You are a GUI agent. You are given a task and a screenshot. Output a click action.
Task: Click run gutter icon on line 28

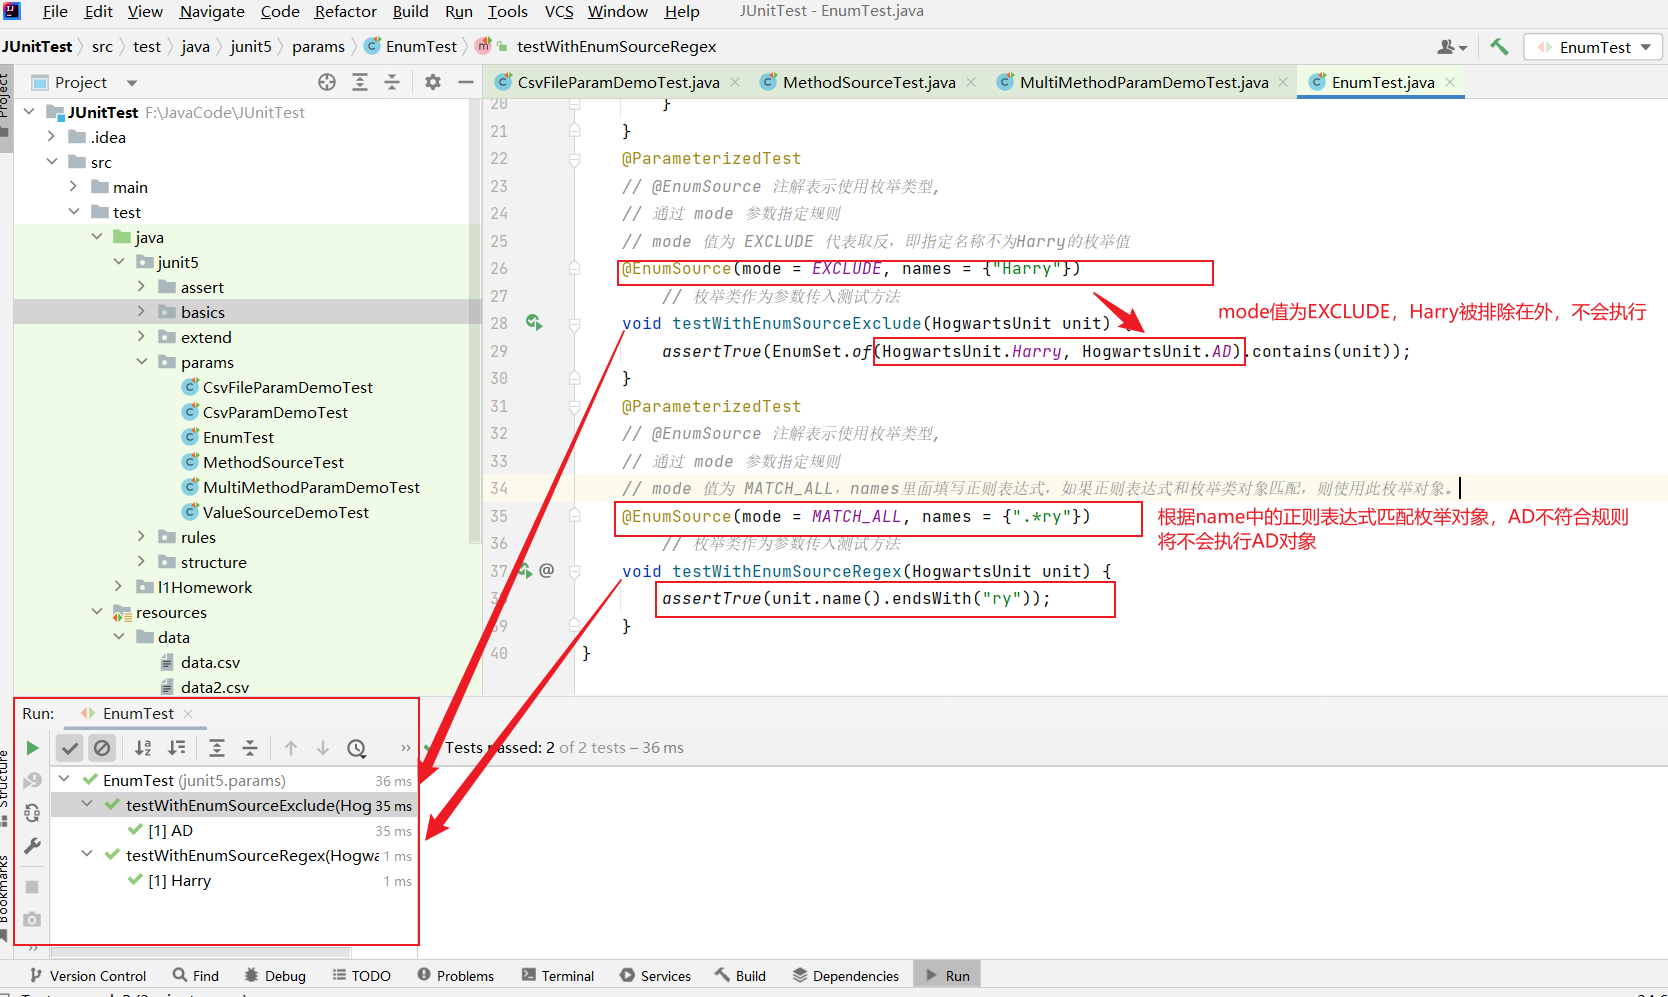pyautogui.click(x=534, y=323)
